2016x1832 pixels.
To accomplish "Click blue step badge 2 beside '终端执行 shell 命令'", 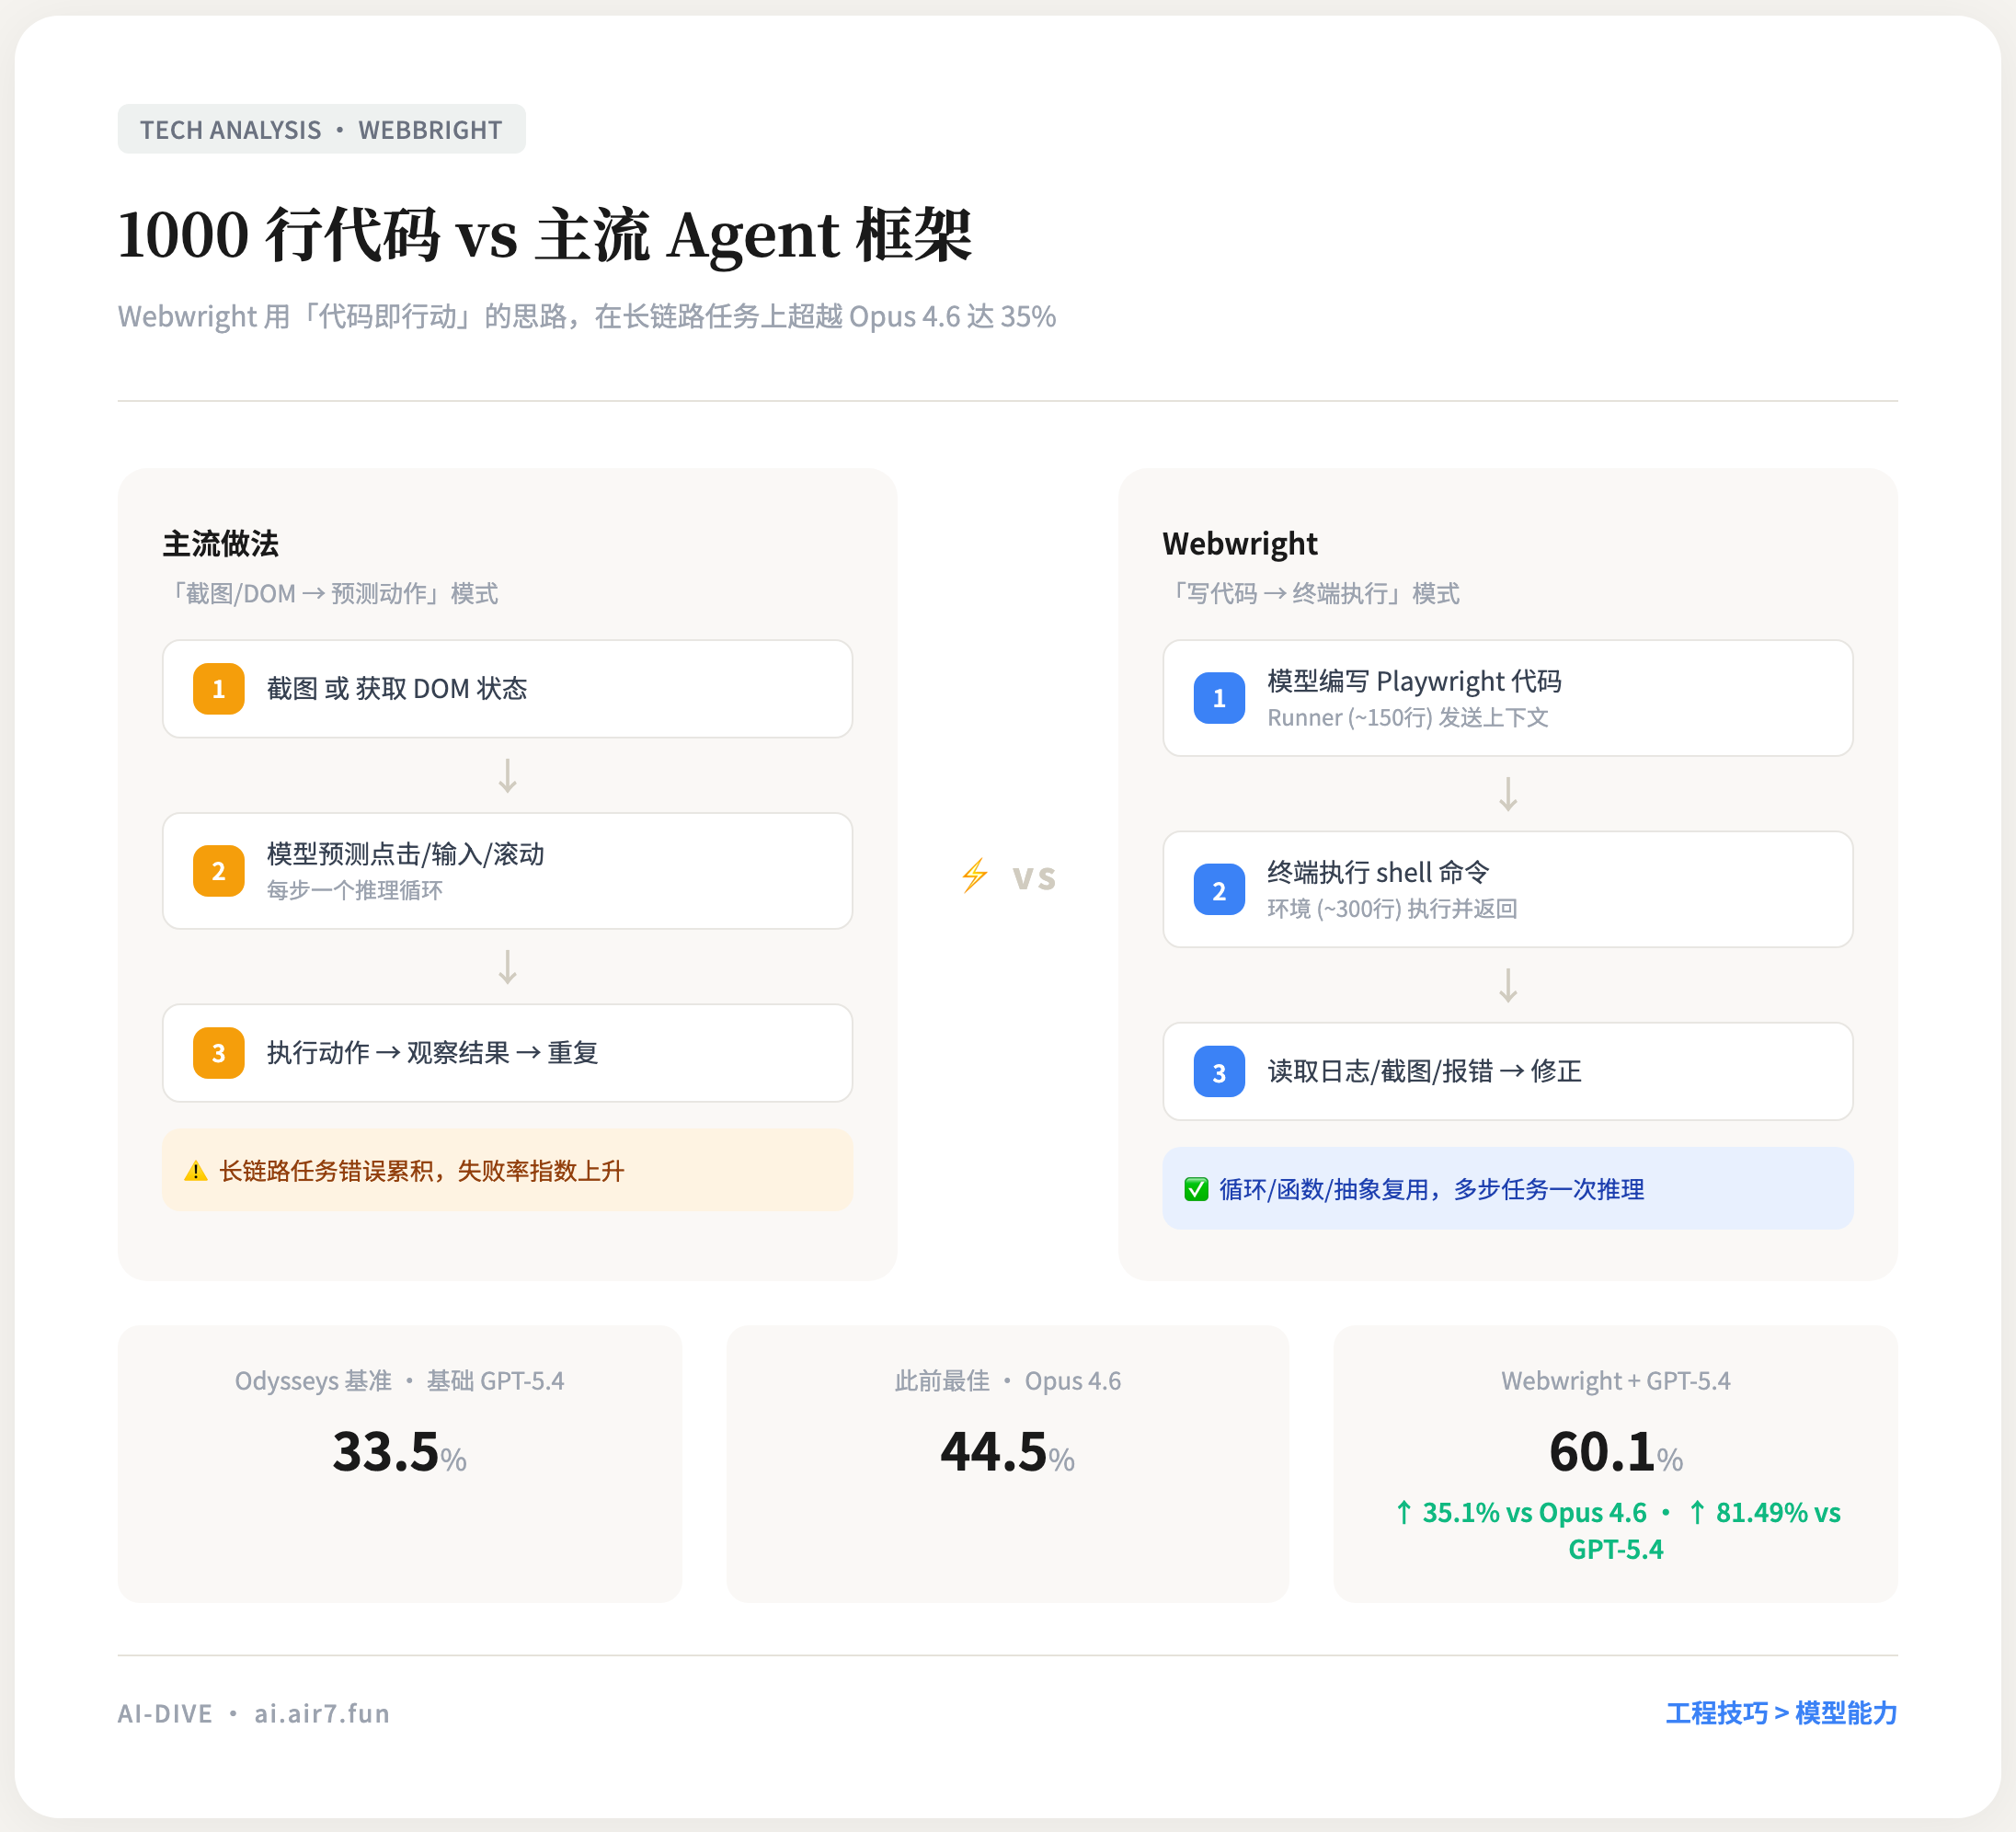I will point(1219,890).
